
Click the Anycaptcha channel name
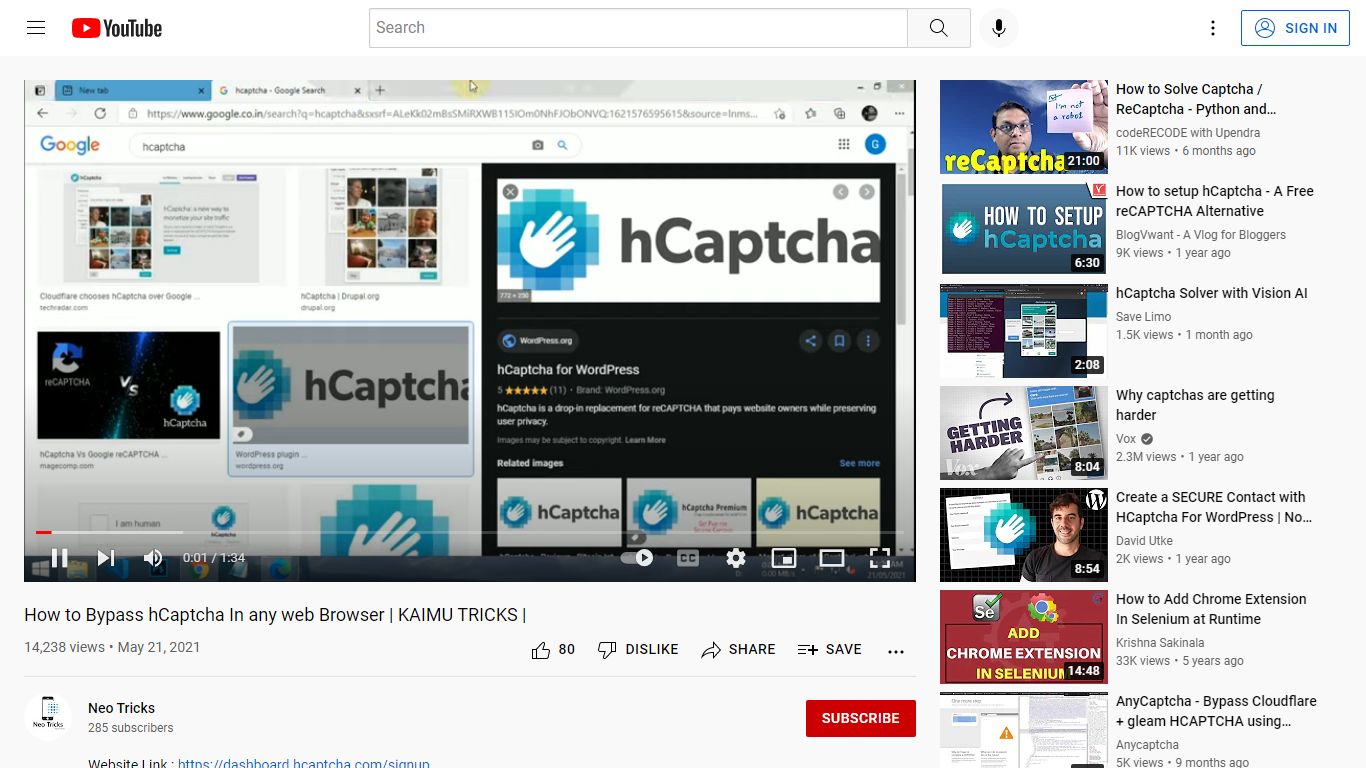[1147, 745]
